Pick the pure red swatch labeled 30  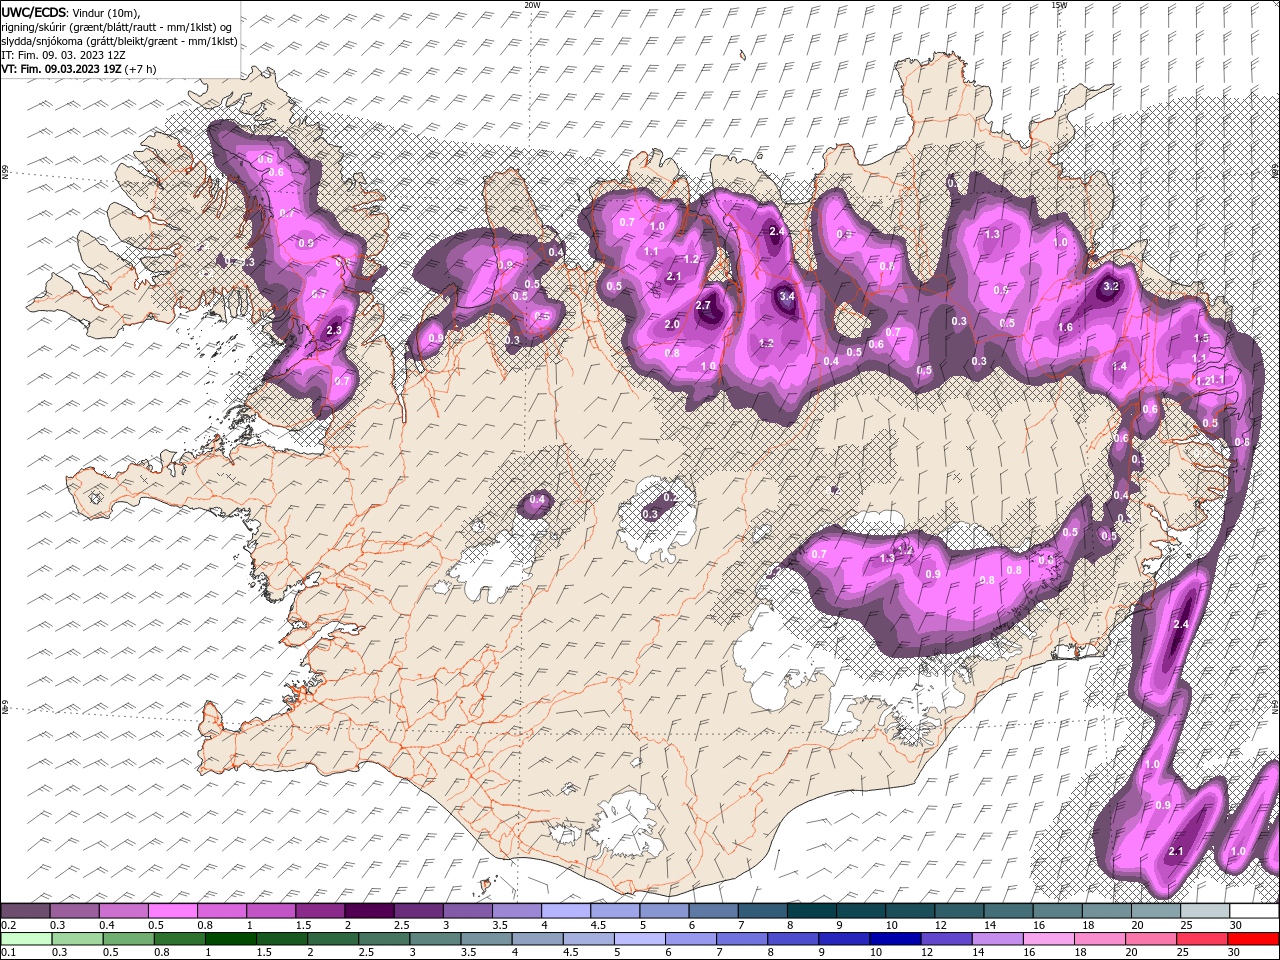pos(1254,938)
